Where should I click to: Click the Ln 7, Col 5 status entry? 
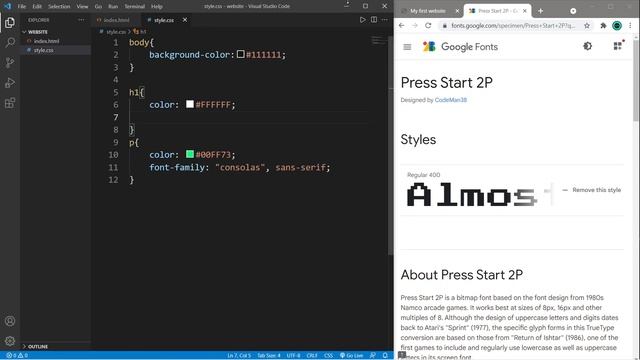tap(239, 356)
